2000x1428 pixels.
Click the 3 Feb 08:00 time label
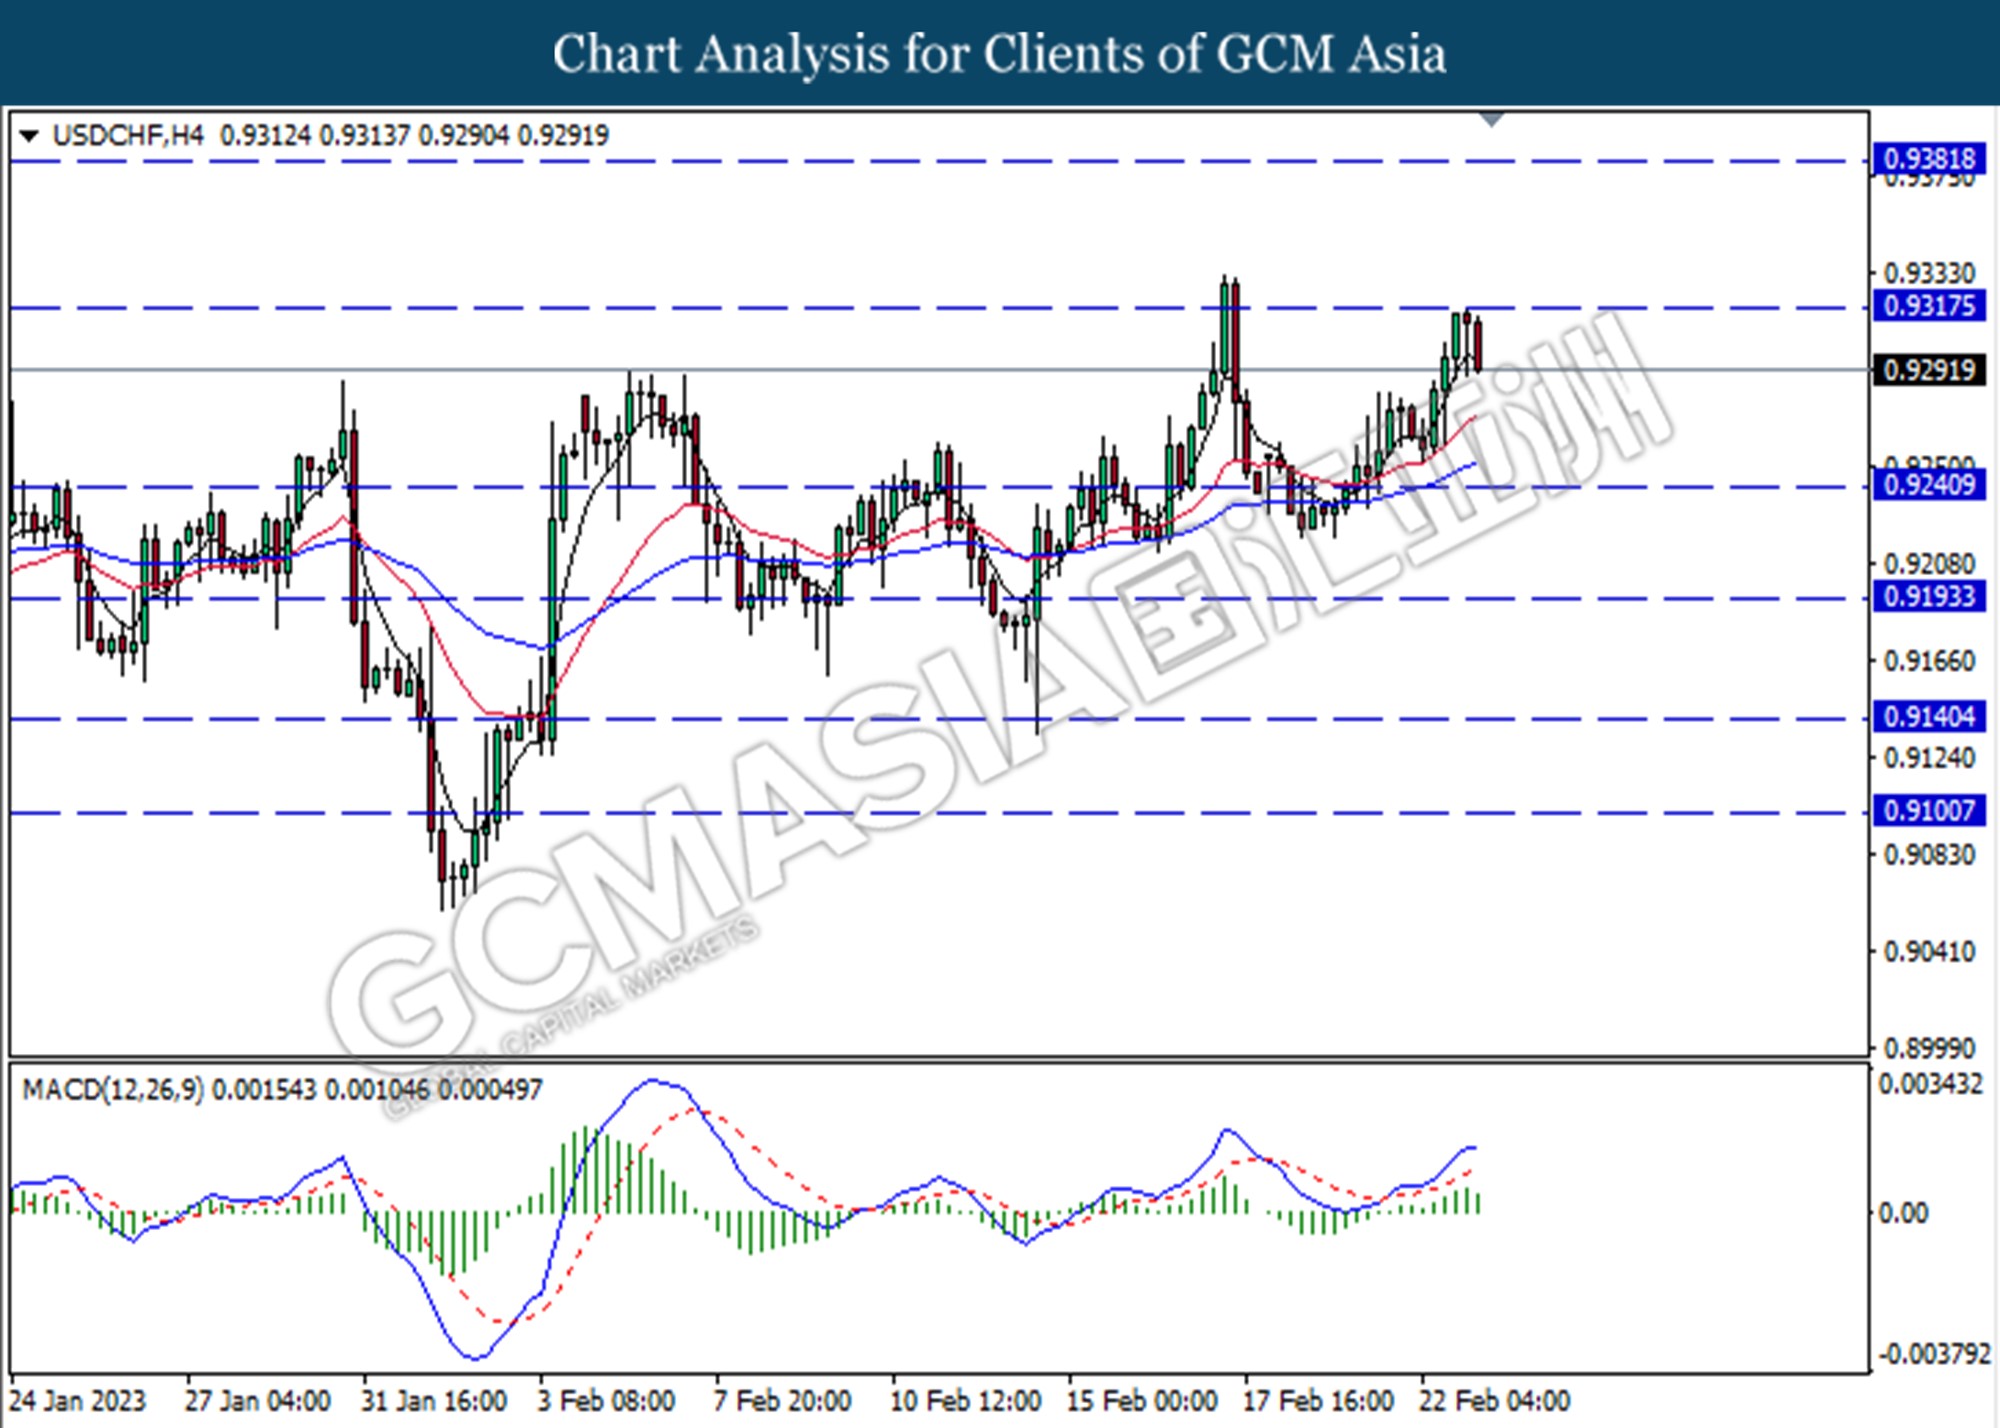606,1400
